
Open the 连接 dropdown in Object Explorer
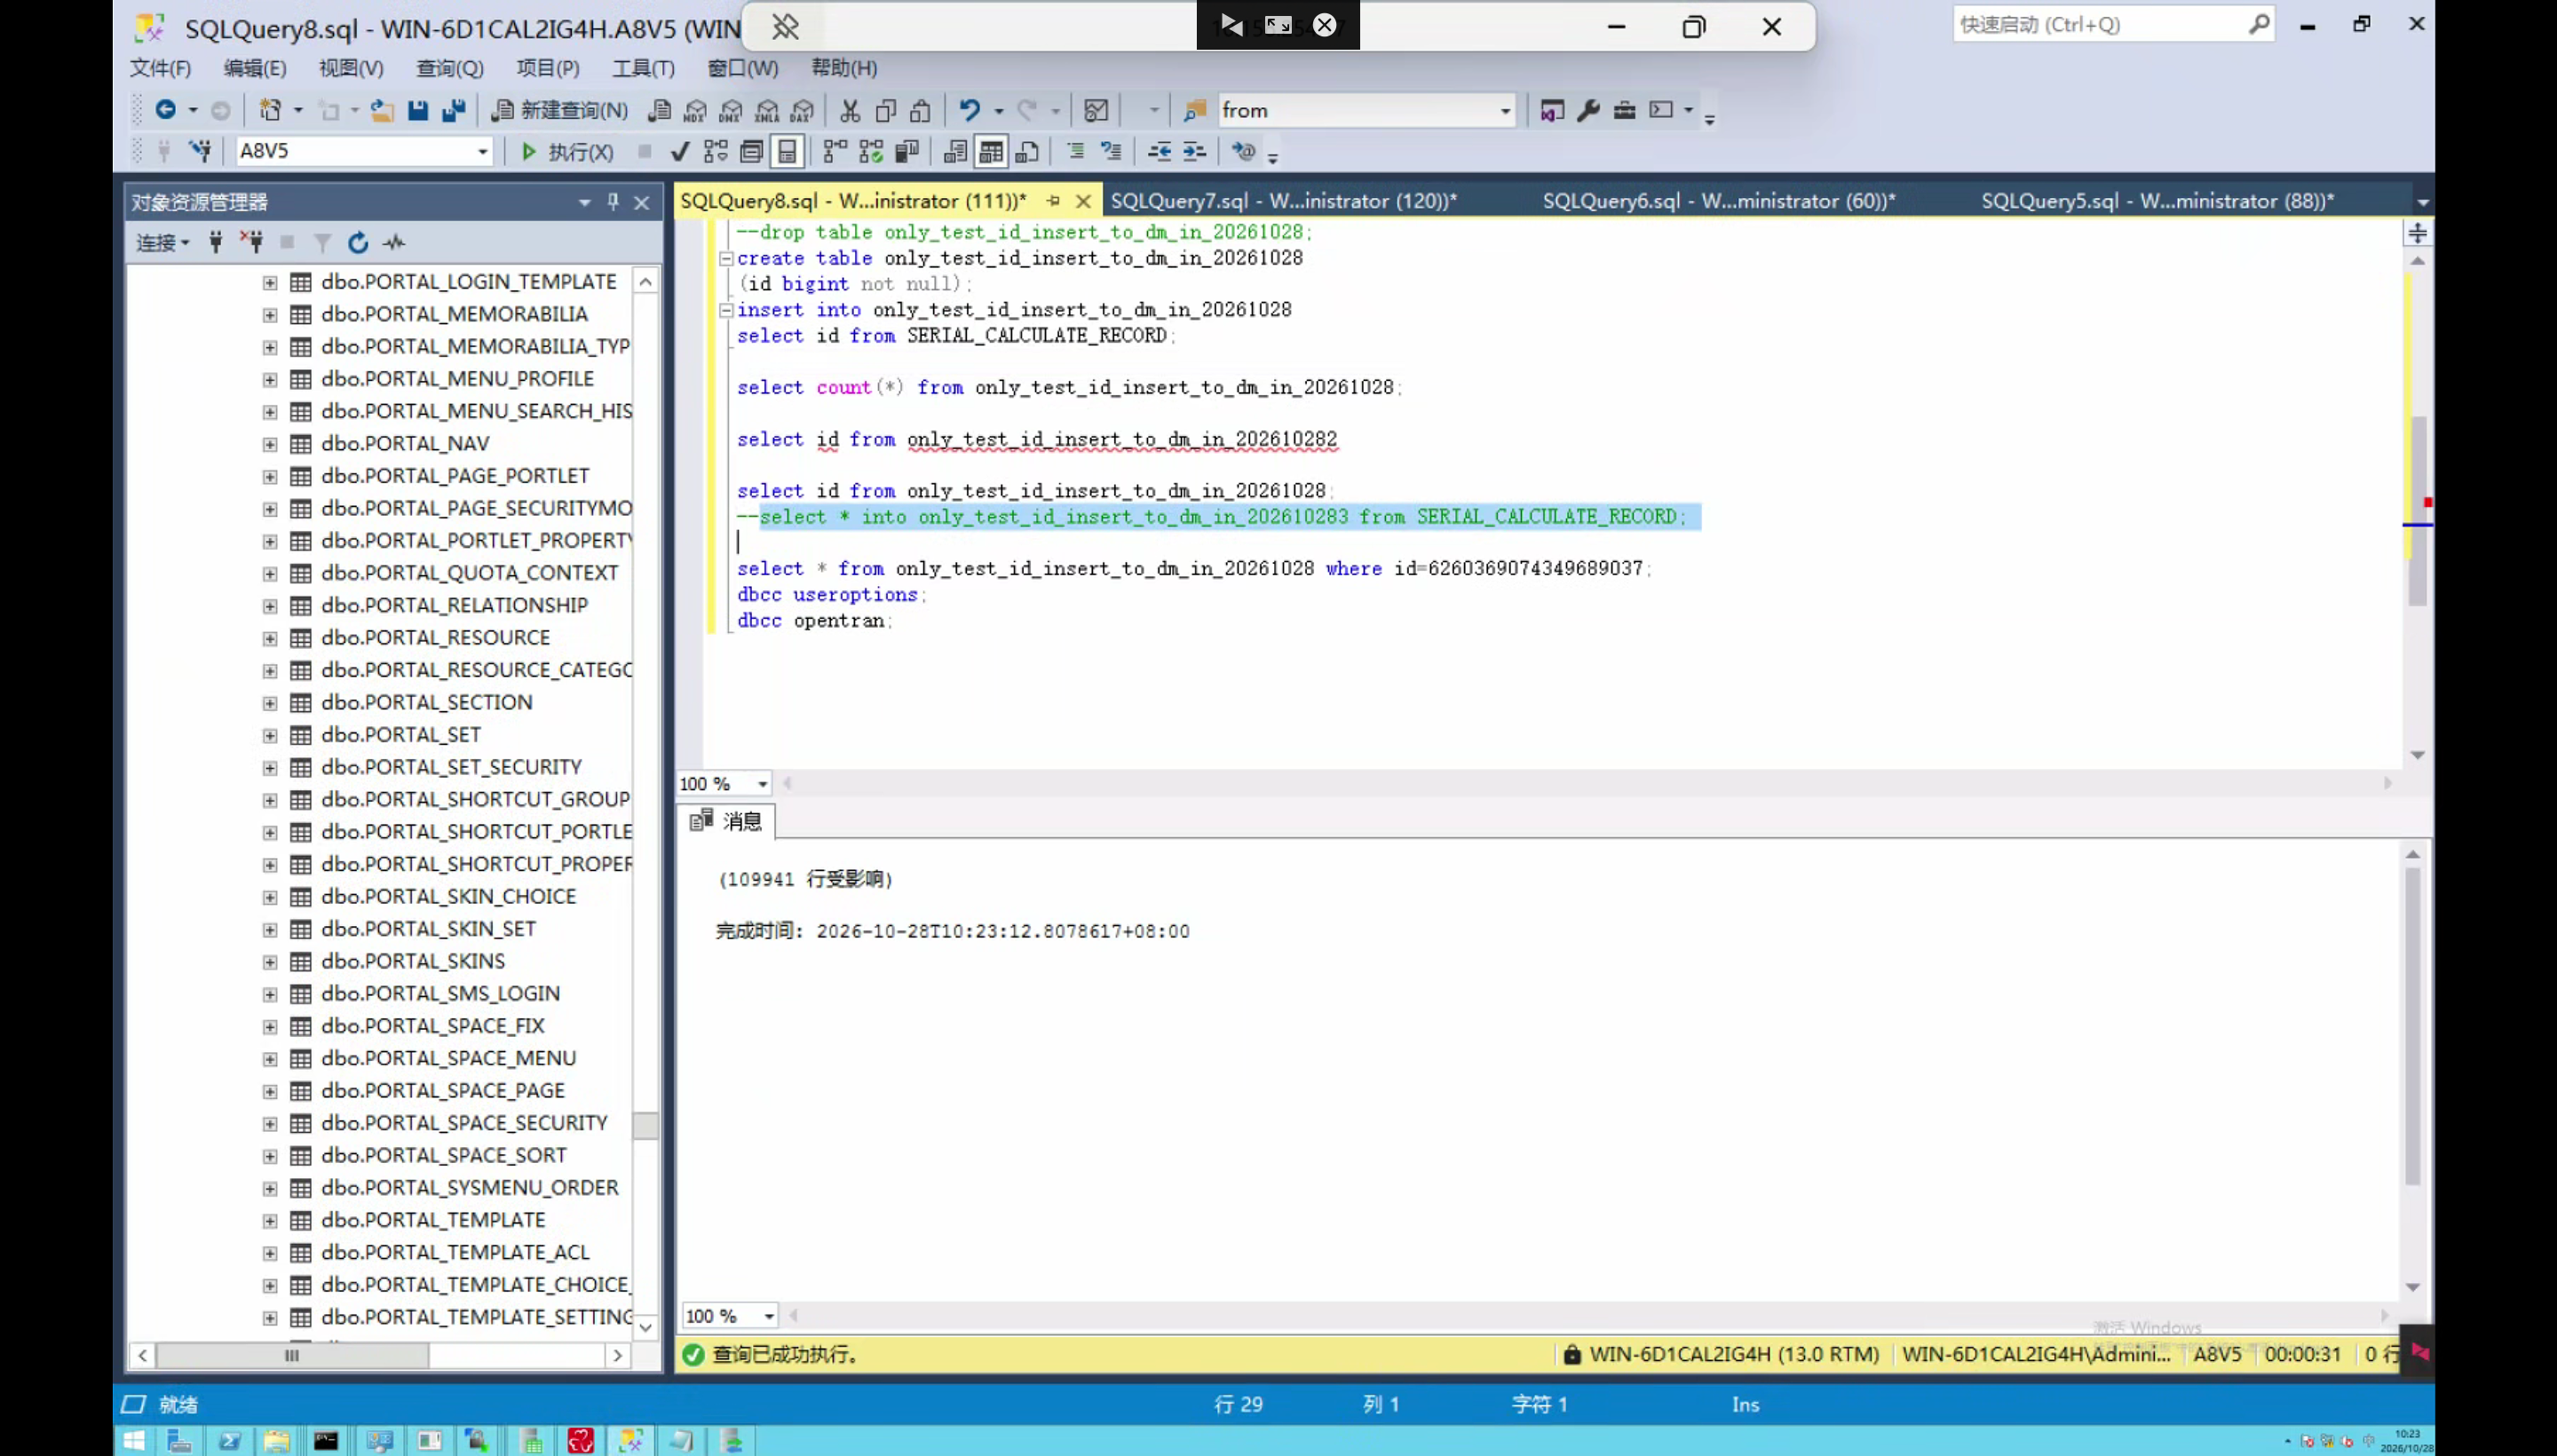163,242
